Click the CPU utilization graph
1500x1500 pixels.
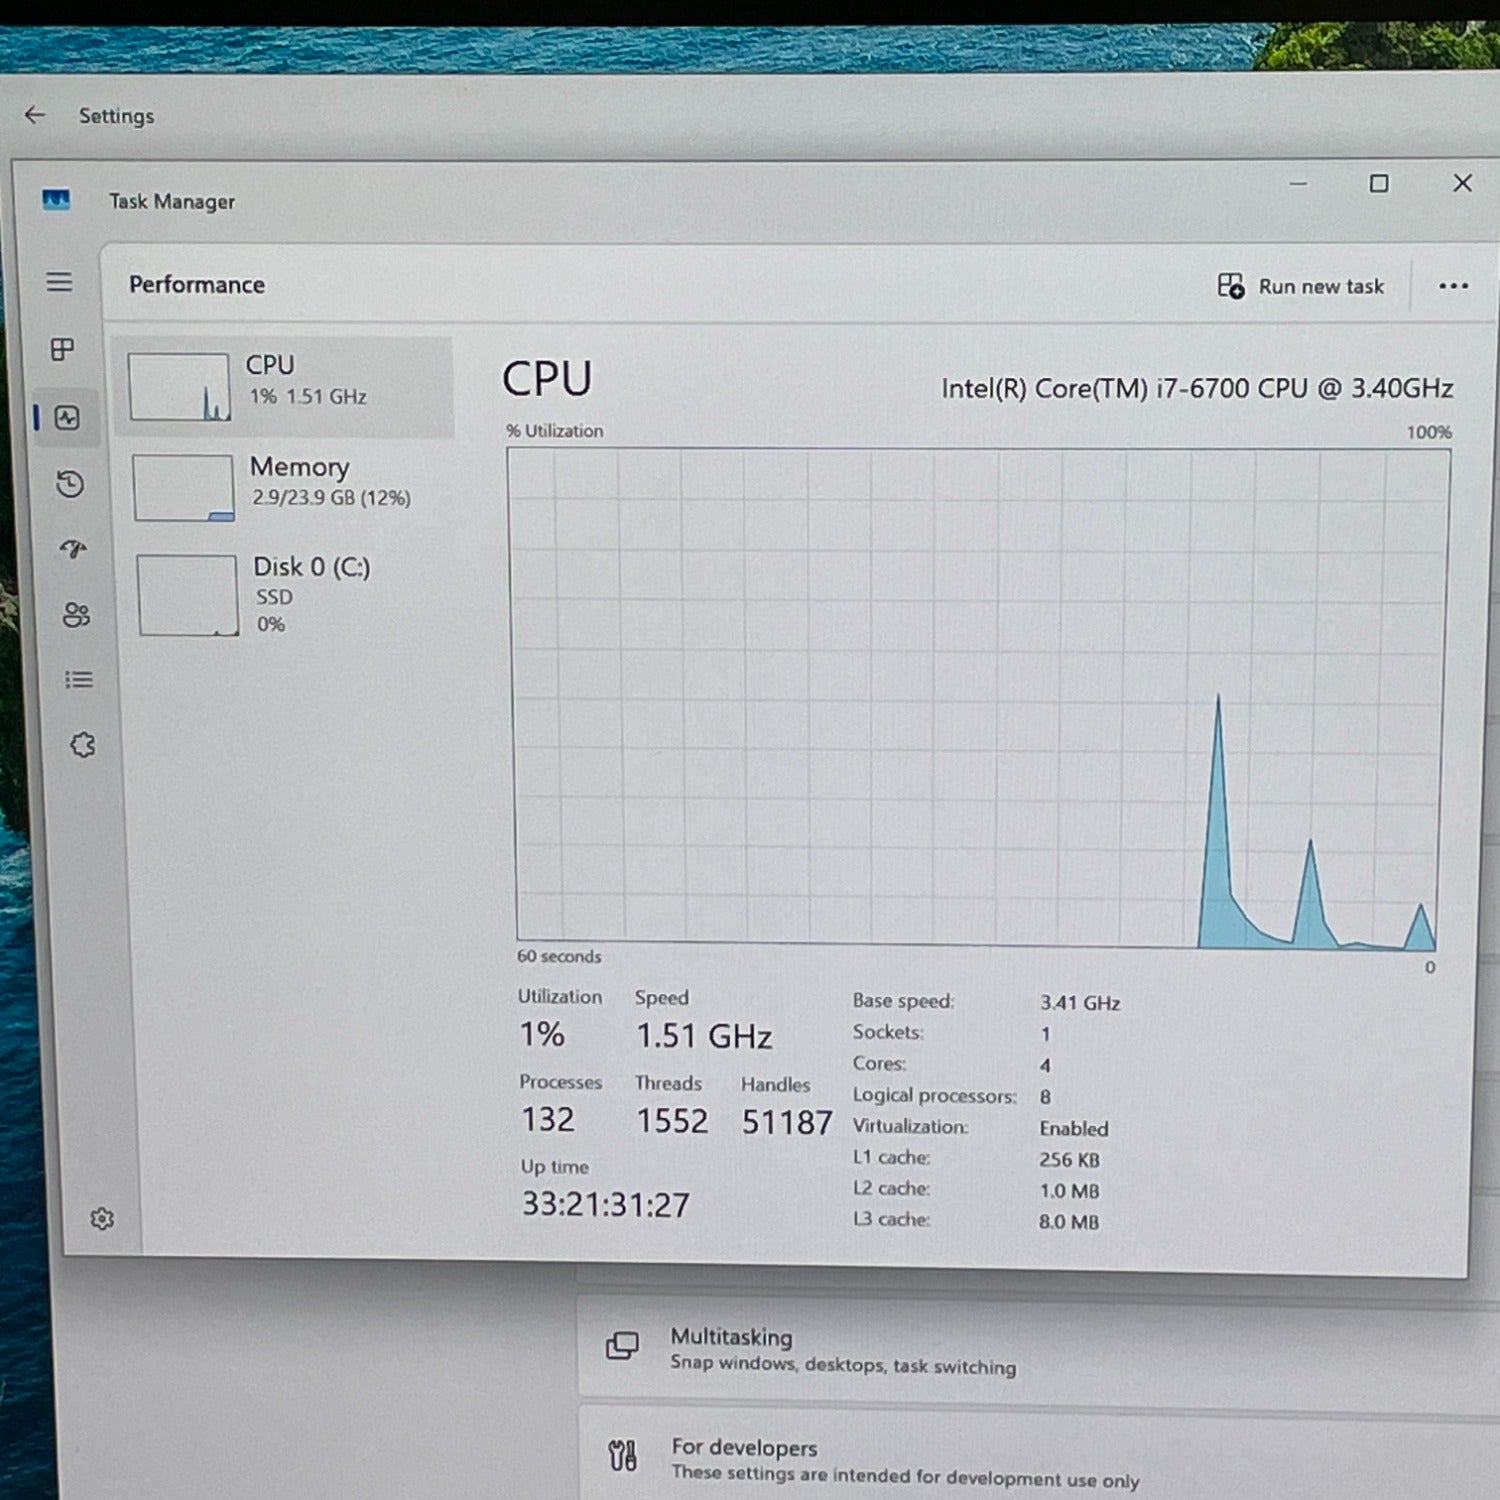coord(978,698)
